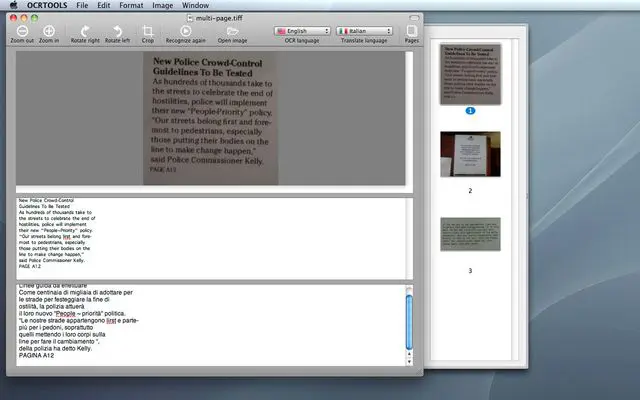
Task: Click 'said Police Commissioner Kelly.' in OCR text
Action: 51,260
